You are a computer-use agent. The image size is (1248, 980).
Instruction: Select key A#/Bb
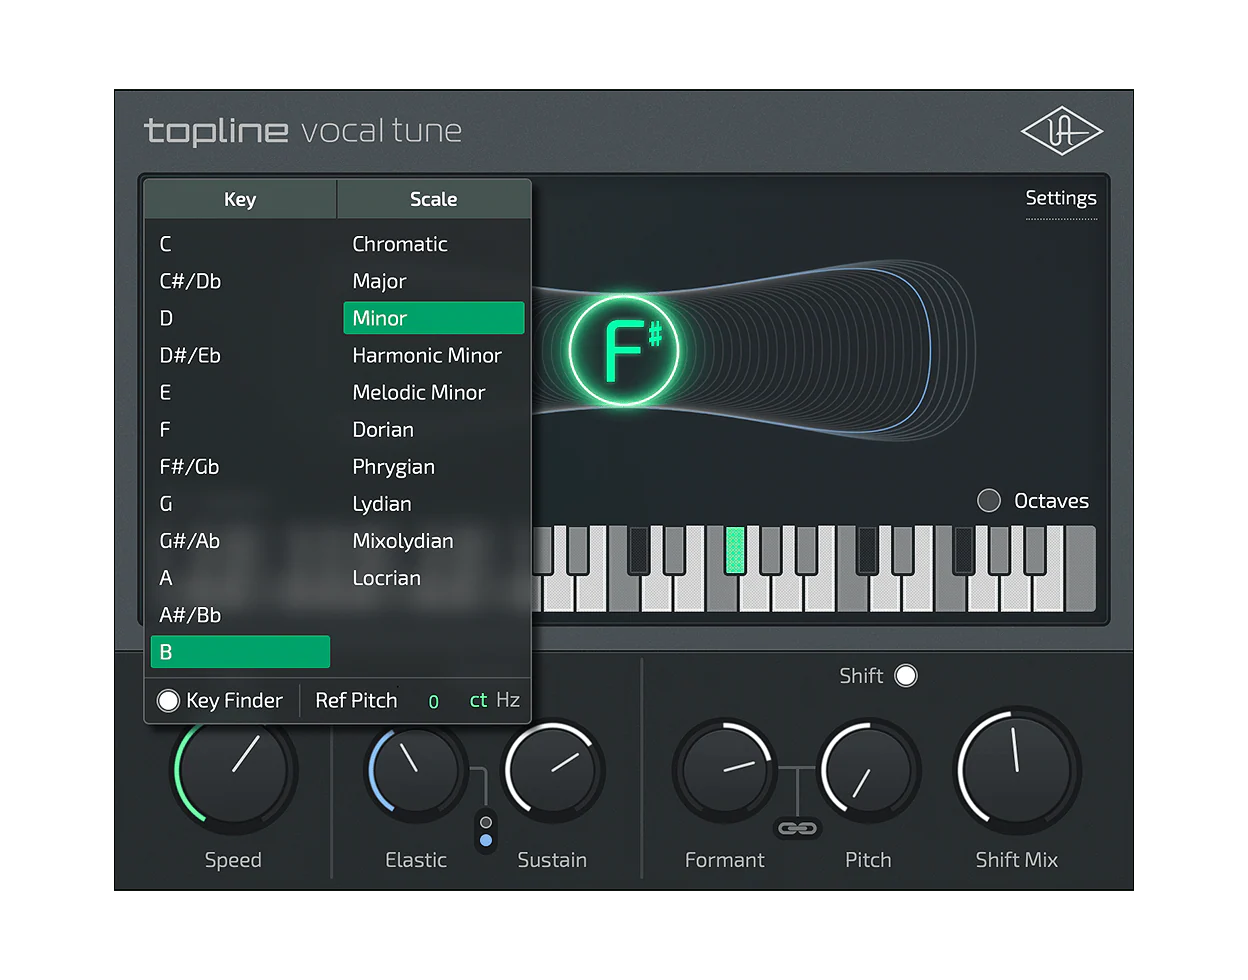240,614
